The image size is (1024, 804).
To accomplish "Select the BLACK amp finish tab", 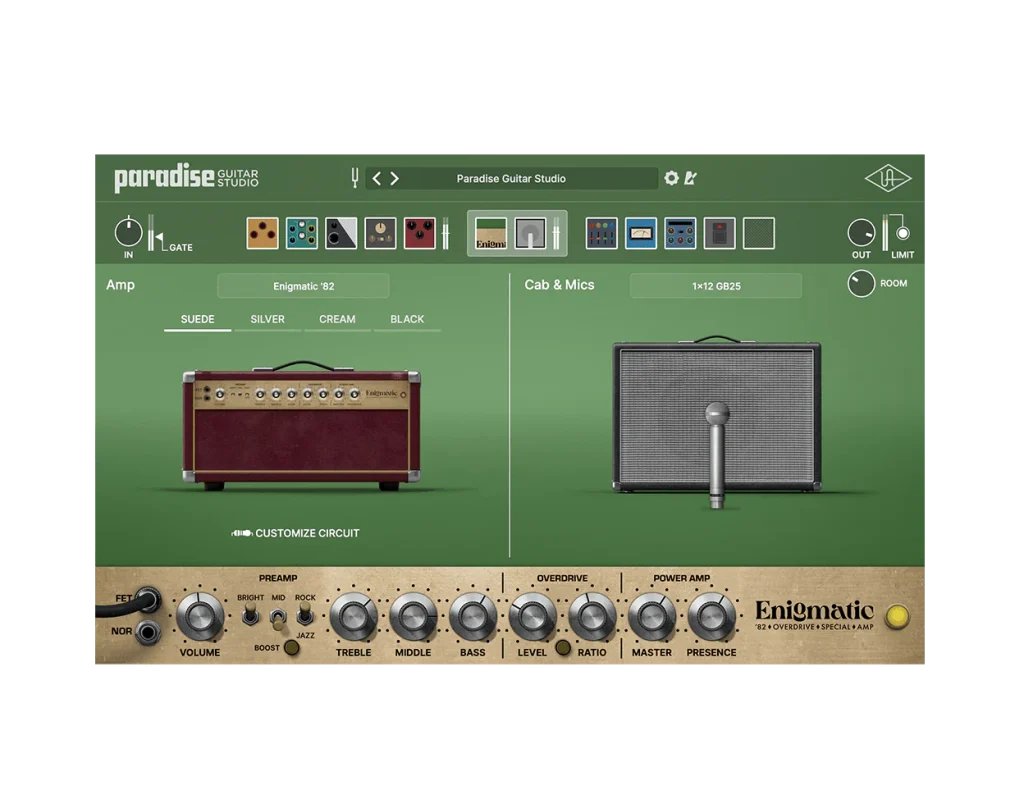I will pyautogui.click(x=407, y=319).
